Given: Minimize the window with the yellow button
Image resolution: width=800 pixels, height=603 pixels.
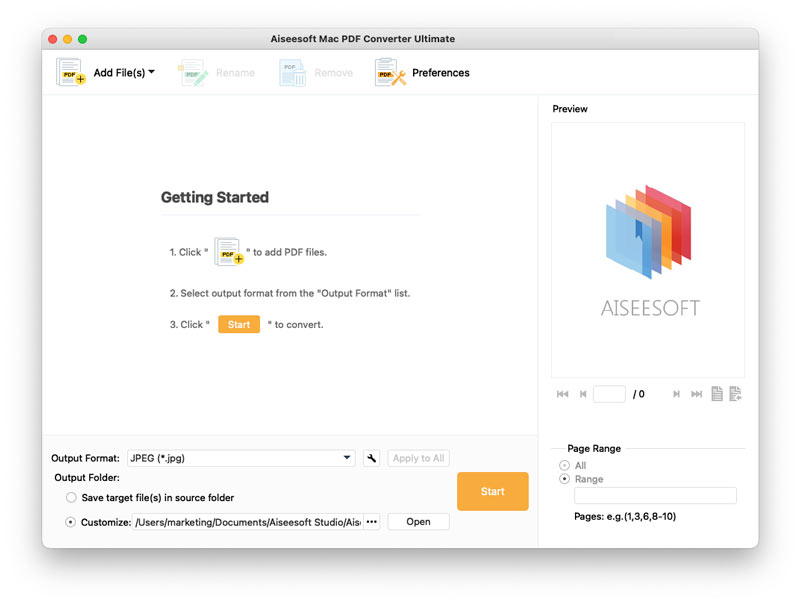Looking at the screenshot, I should pos(67,39).
